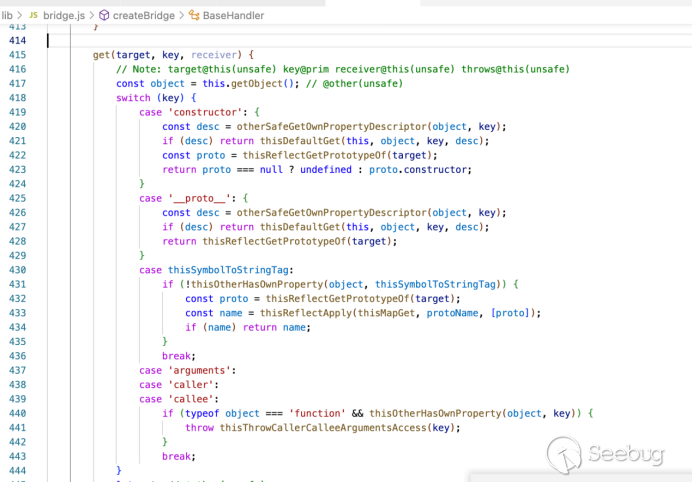Select the BaseHandler breadcrumb class
692x482 pixels.
click(x=233, y=15)
